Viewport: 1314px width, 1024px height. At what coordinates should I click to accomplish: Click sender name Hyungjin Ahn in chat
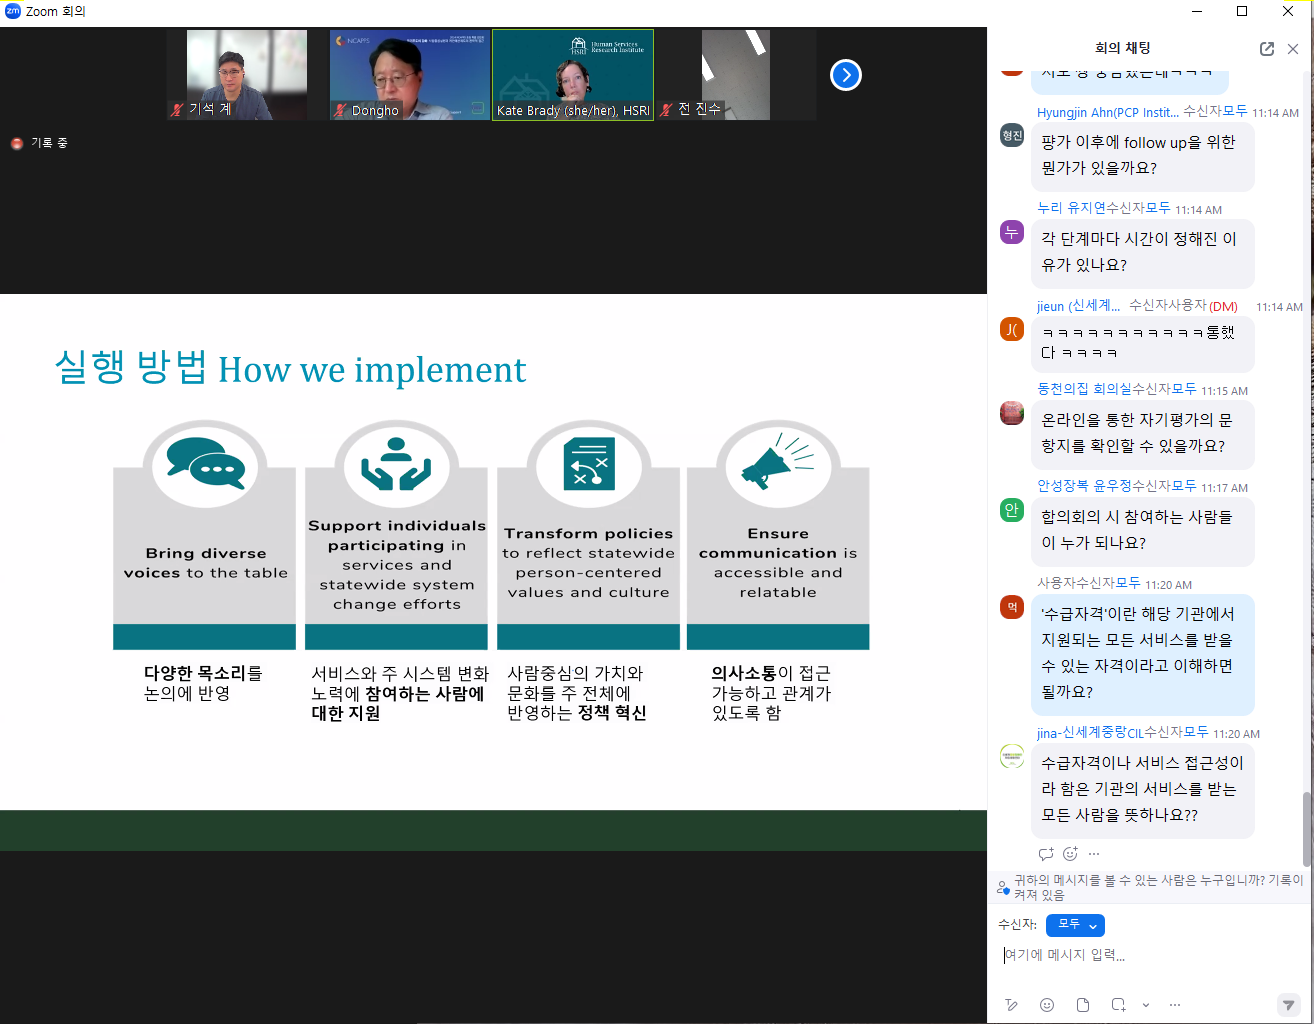pos(1107,112)
